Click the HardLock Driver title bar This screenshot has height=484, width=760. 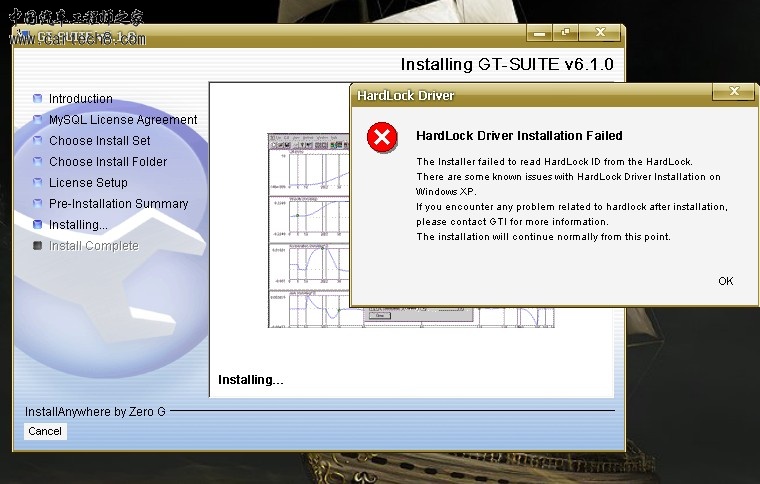pyautogui.click(x=530, y=95)
